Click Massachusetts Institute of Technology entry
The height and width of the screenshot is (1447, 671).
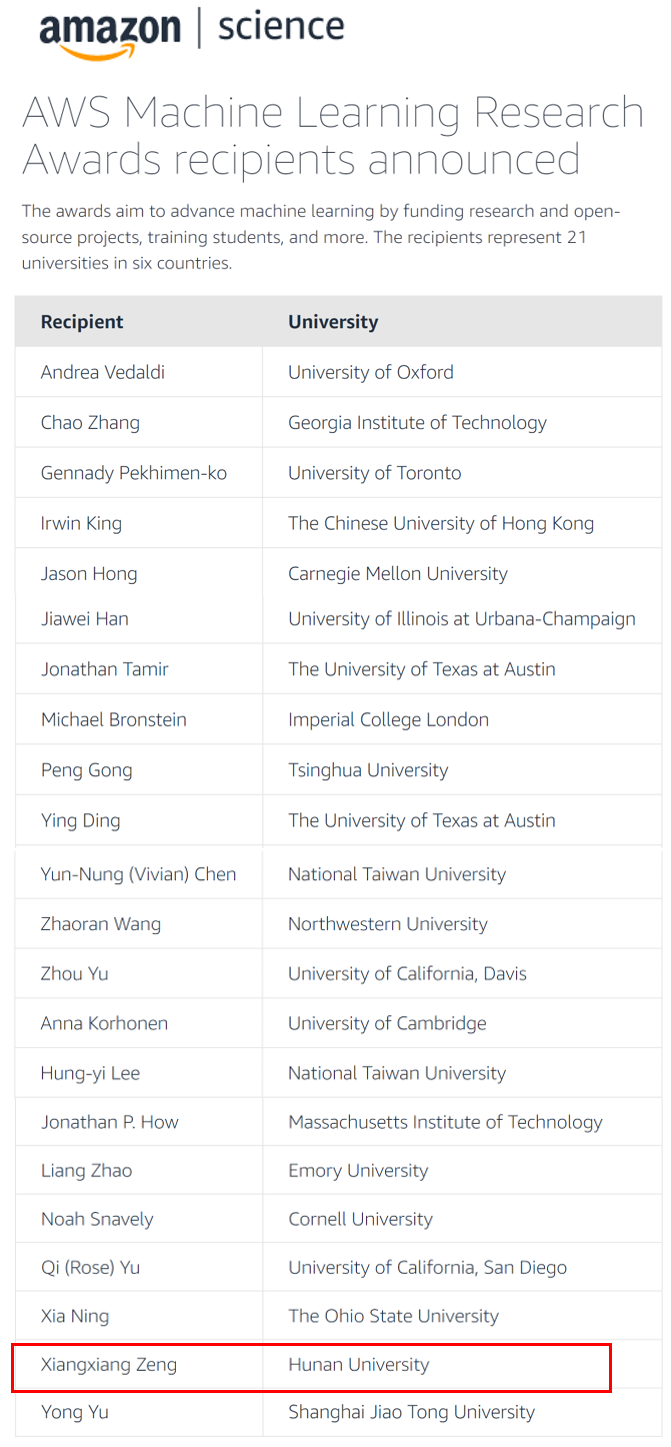[x=446, y=1122]
